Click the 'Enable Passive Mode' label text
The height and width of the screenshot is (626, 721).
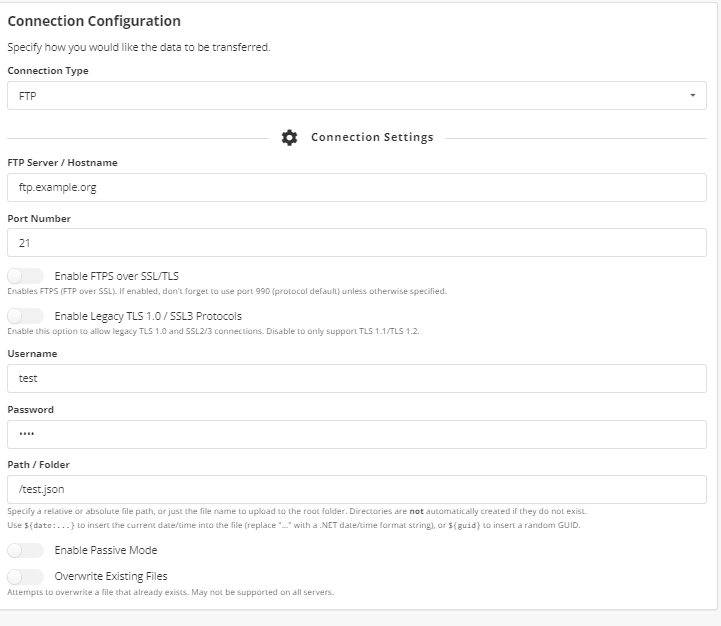(106, 550)
